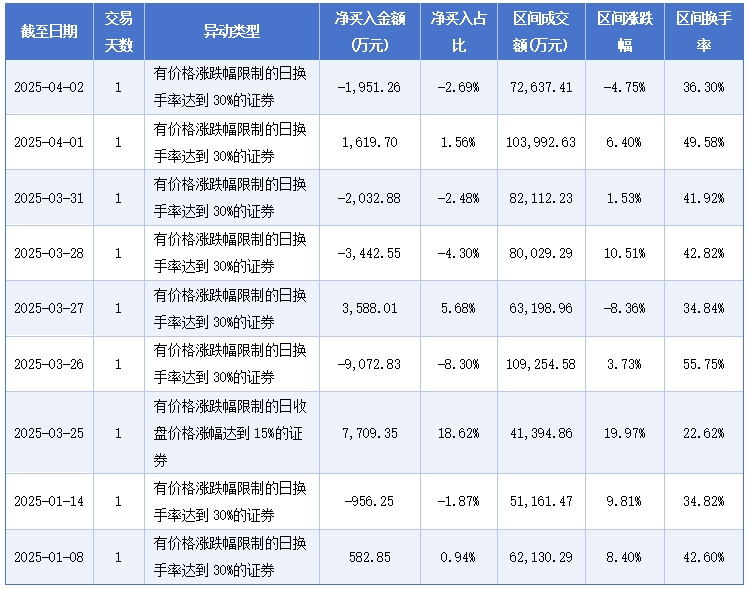Click the 交易天数 column header

click(119, 32)
